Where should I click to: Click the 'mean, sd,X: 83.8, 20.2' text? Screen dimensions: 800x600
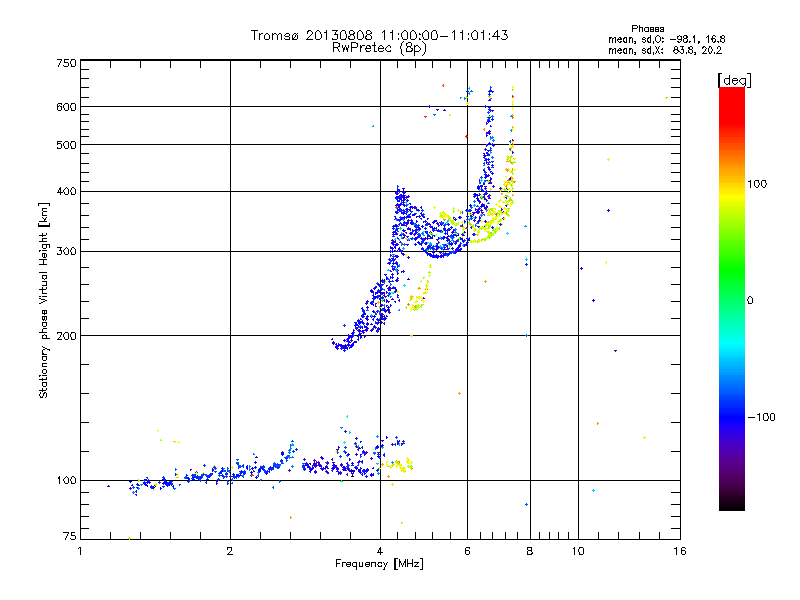click(665, 51)
